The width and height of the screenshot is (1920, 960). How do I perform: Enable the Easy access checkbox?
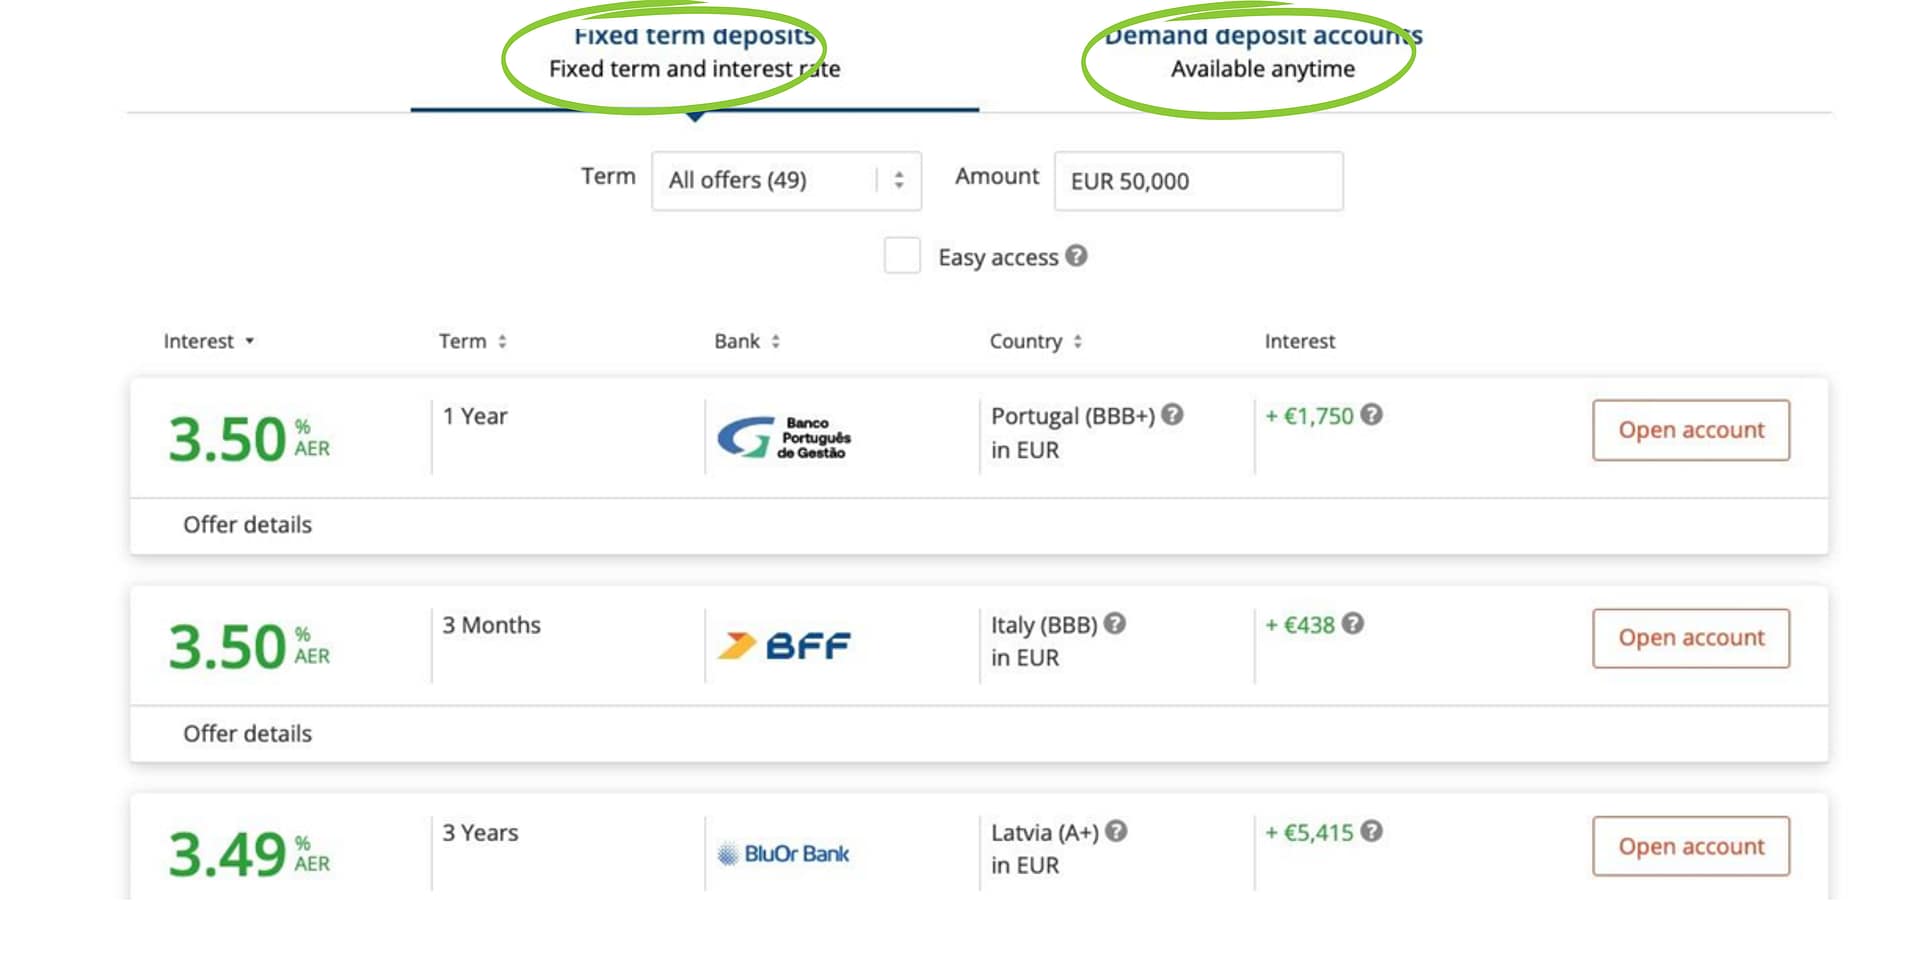click(901, 256)
